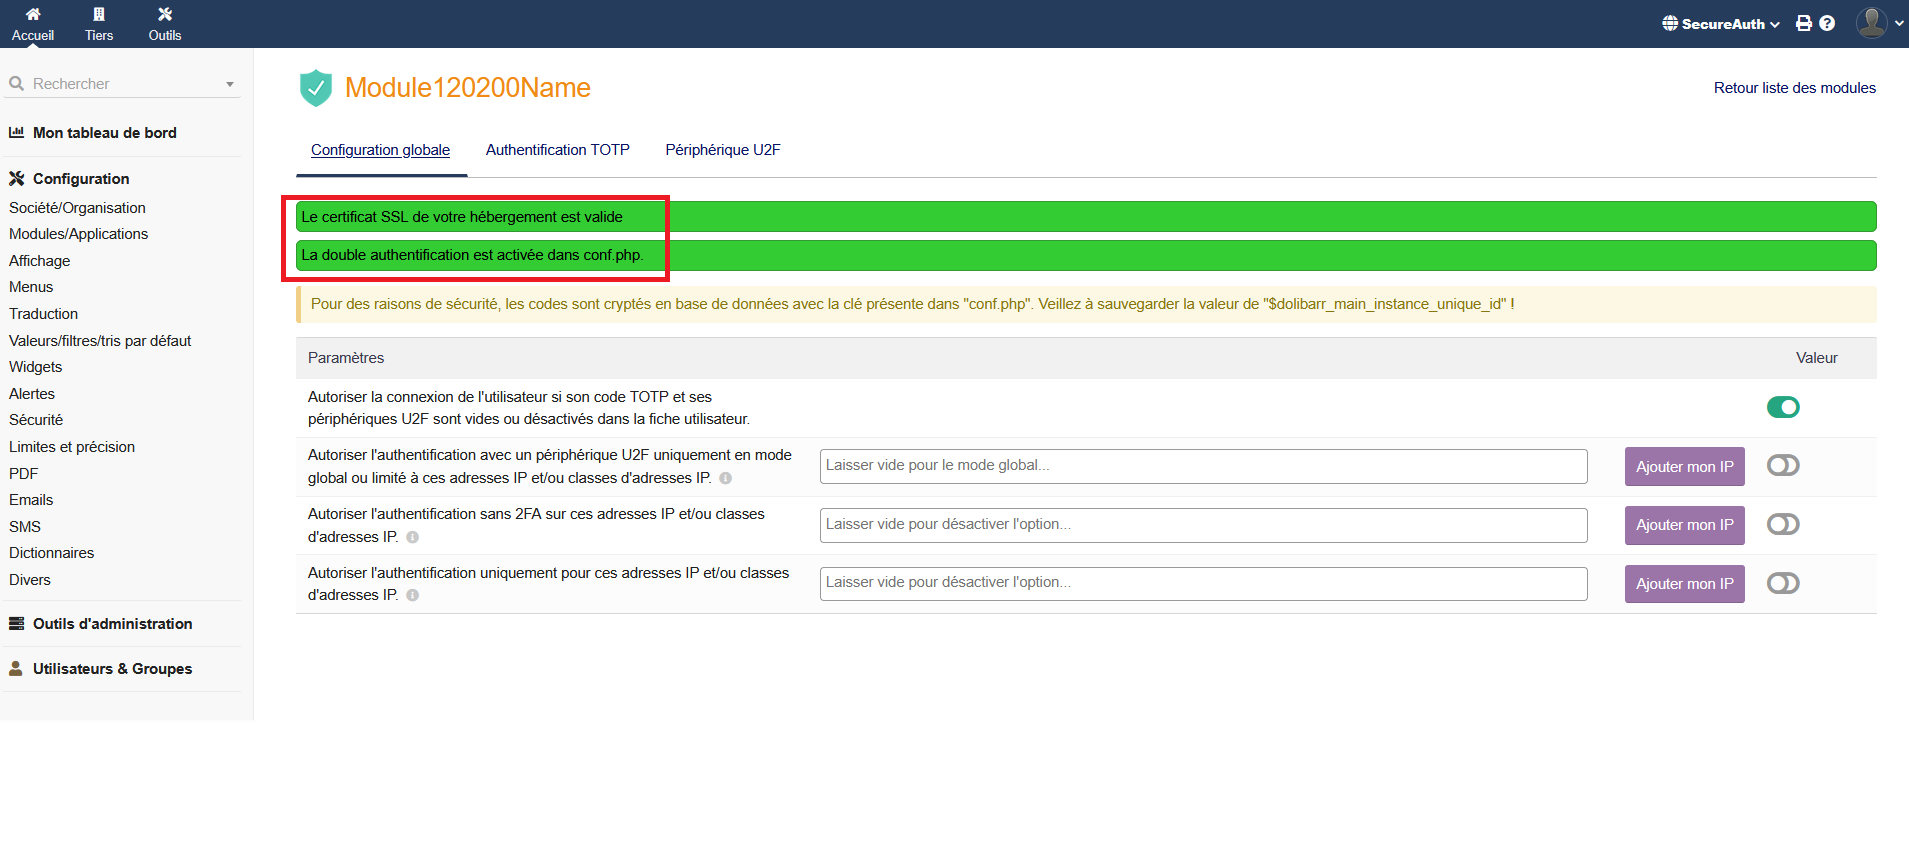Enable the no-2FA IP addresses toggle
The height and width of the screenshot is (856, 1909).
(x=1782, y=525)
